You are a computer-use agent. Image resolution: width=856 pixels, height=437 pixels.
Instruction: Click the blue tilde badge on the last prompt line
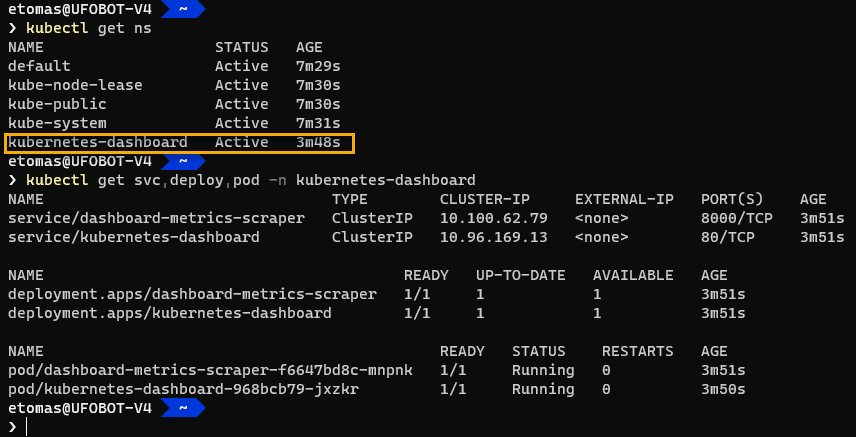(181, 408)
